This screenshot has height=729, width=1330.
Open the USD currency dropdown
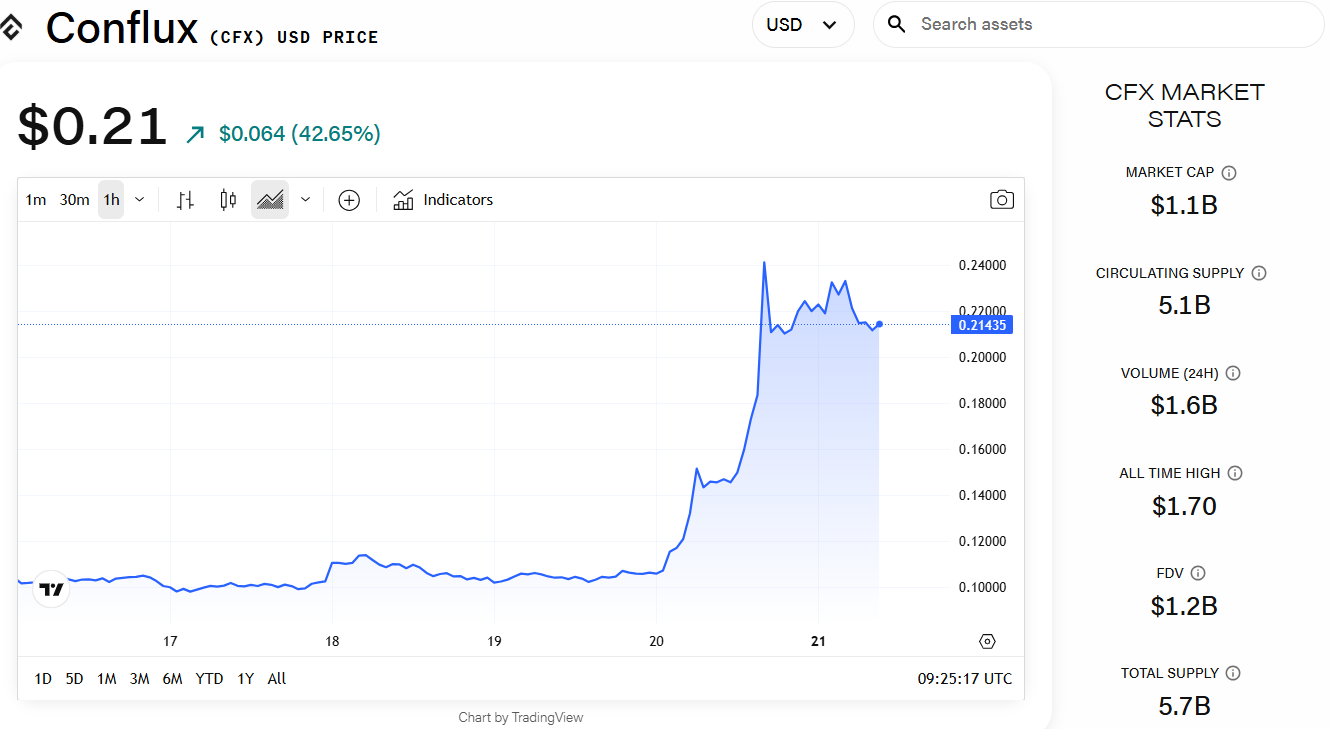coord(802,25)
